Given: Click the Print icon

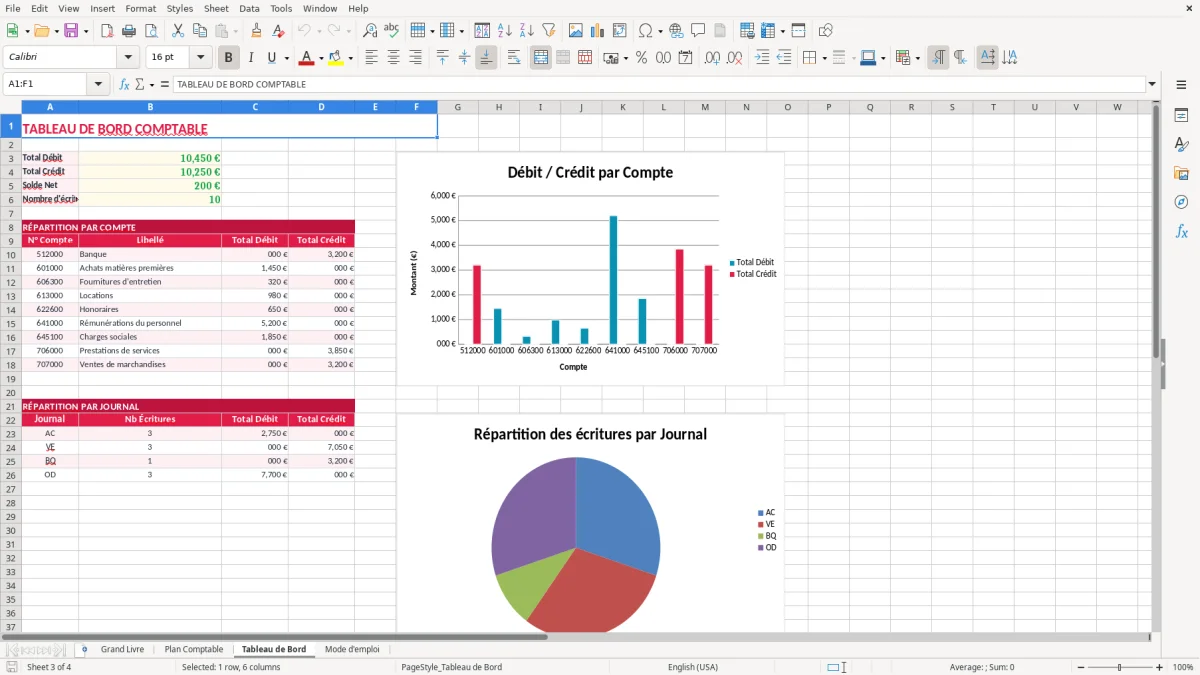Looking at the screenshot, I should click(129, 31).
